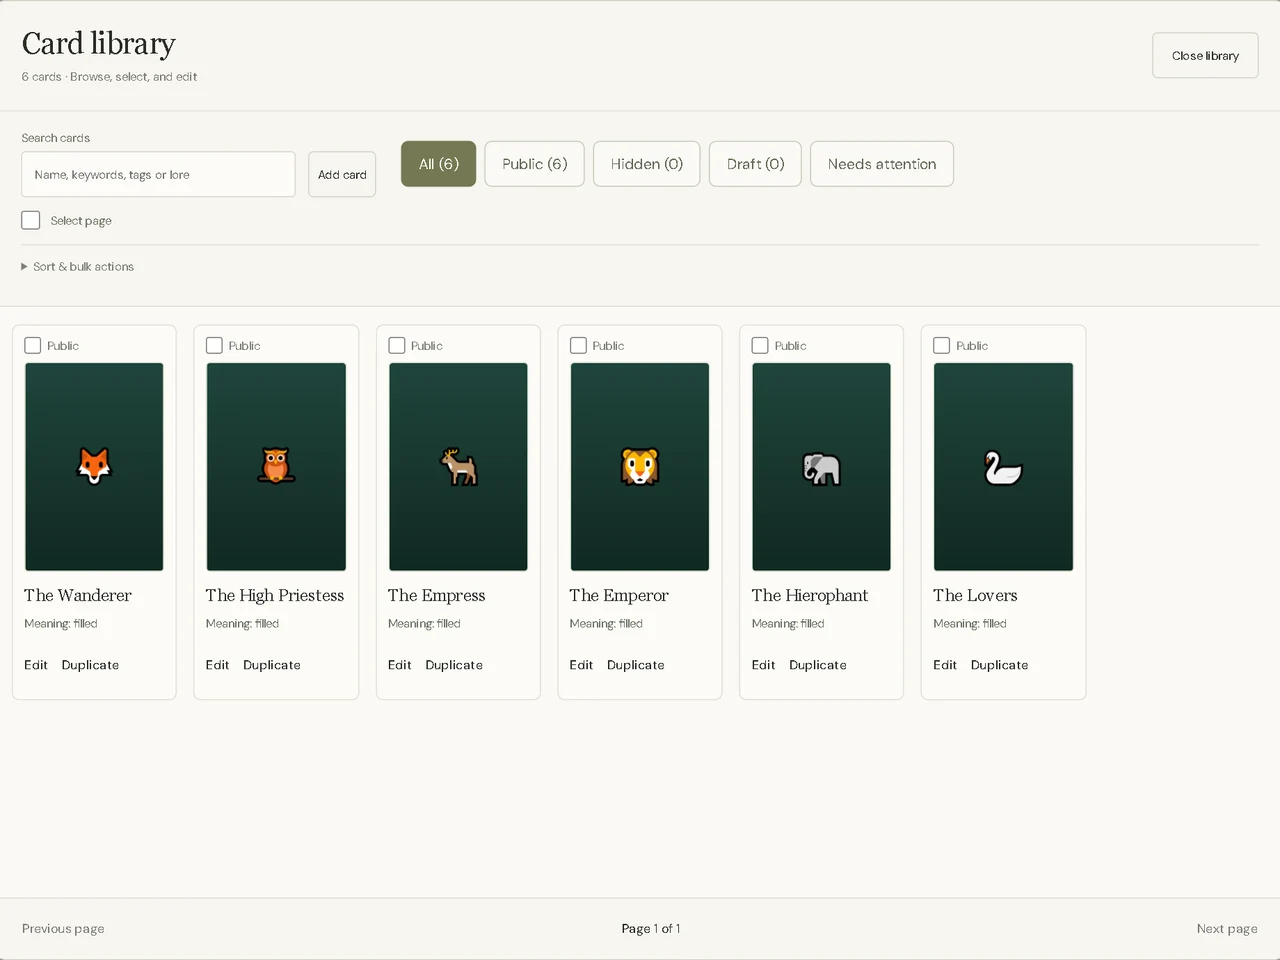Screen dimensions: 1280x960
Task: Edit The Lovers card
Action: [945, 665]
